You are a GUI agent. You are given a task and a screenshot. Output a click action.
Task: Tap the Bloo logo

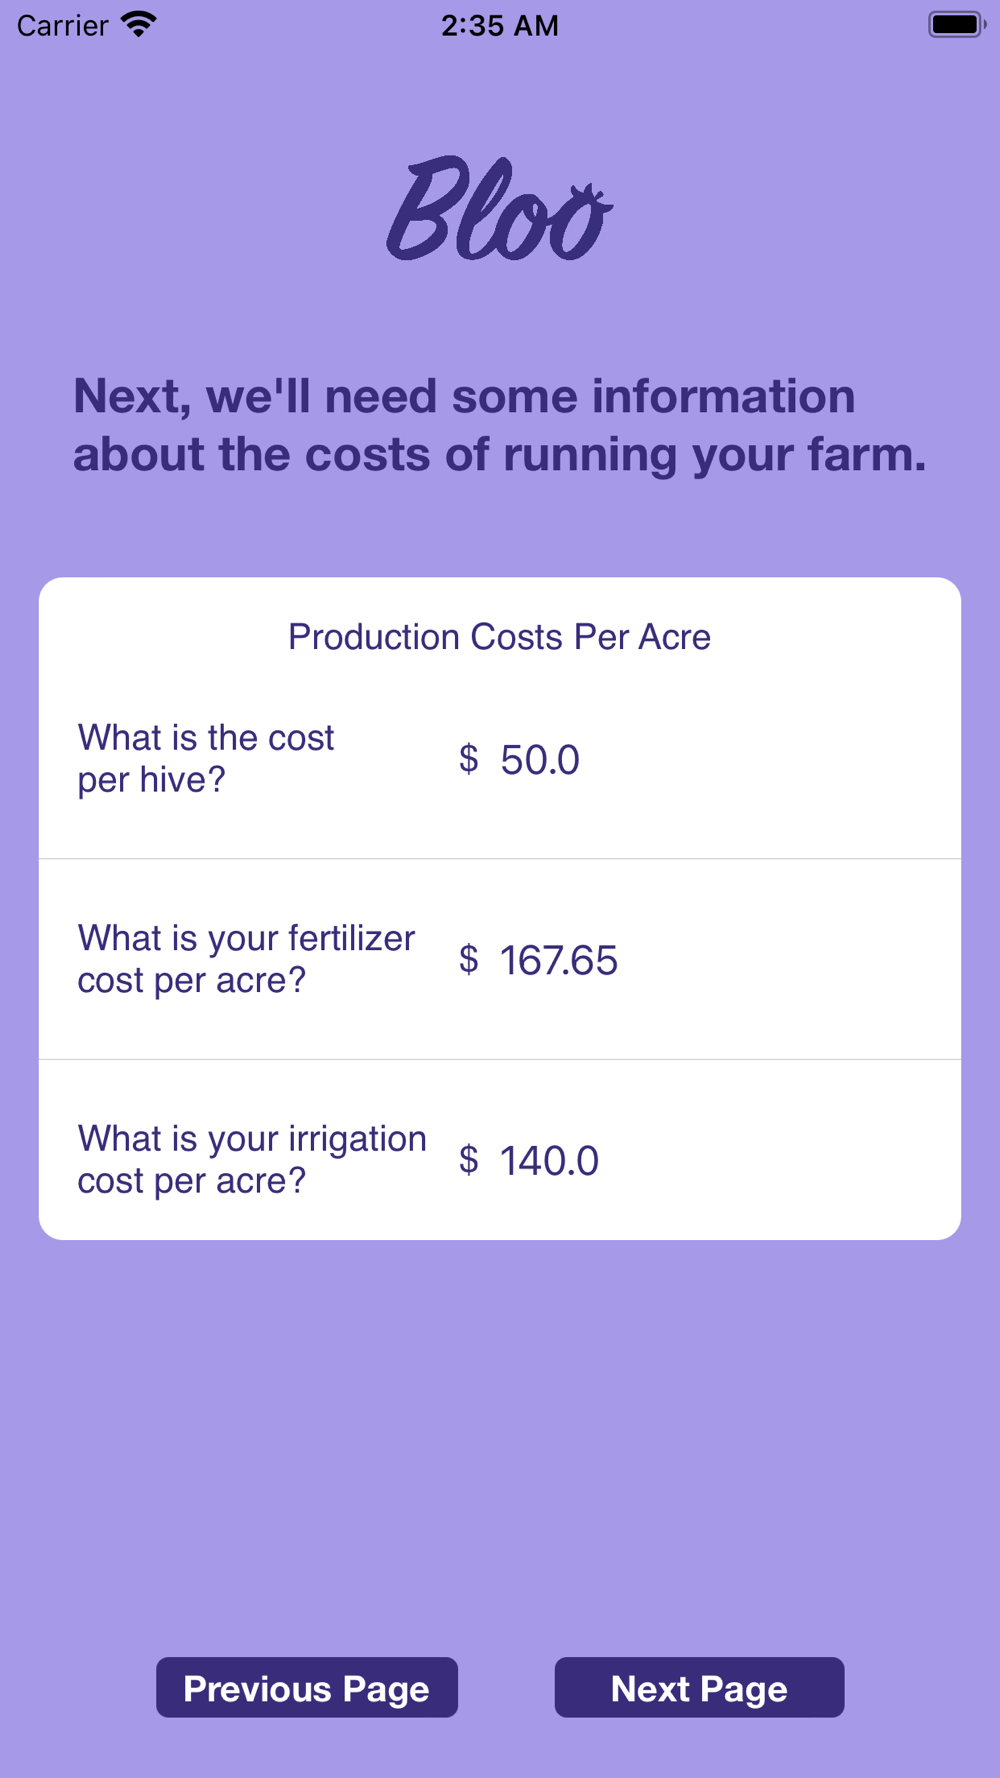point(499,208)
